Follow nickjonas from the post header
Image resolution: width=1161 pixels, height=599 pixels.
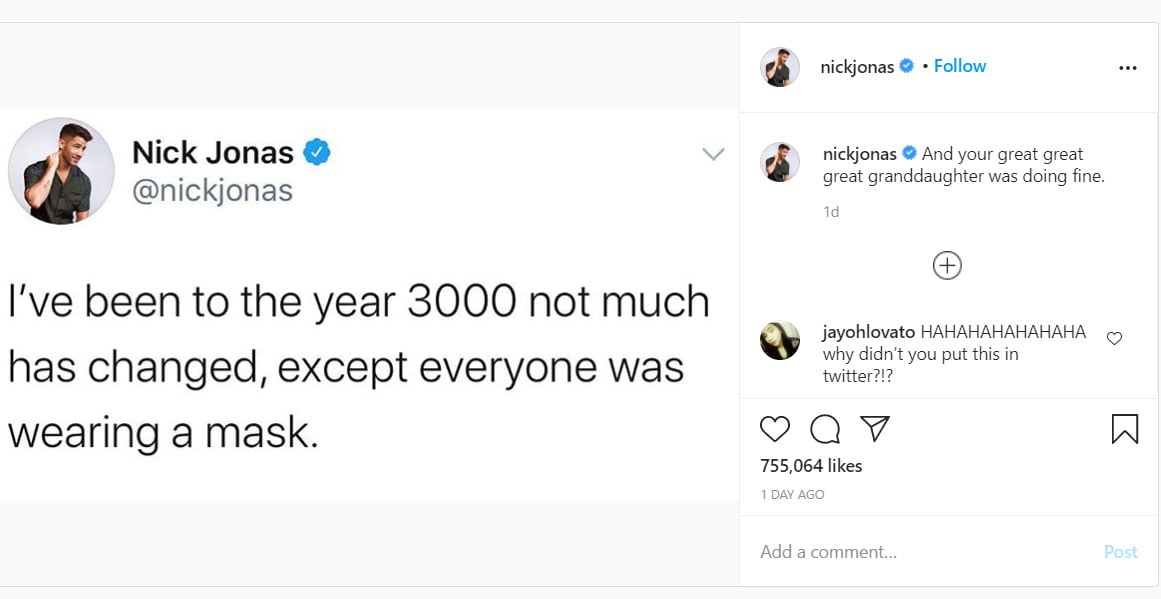pyautogui.click(x=960, y=66)
